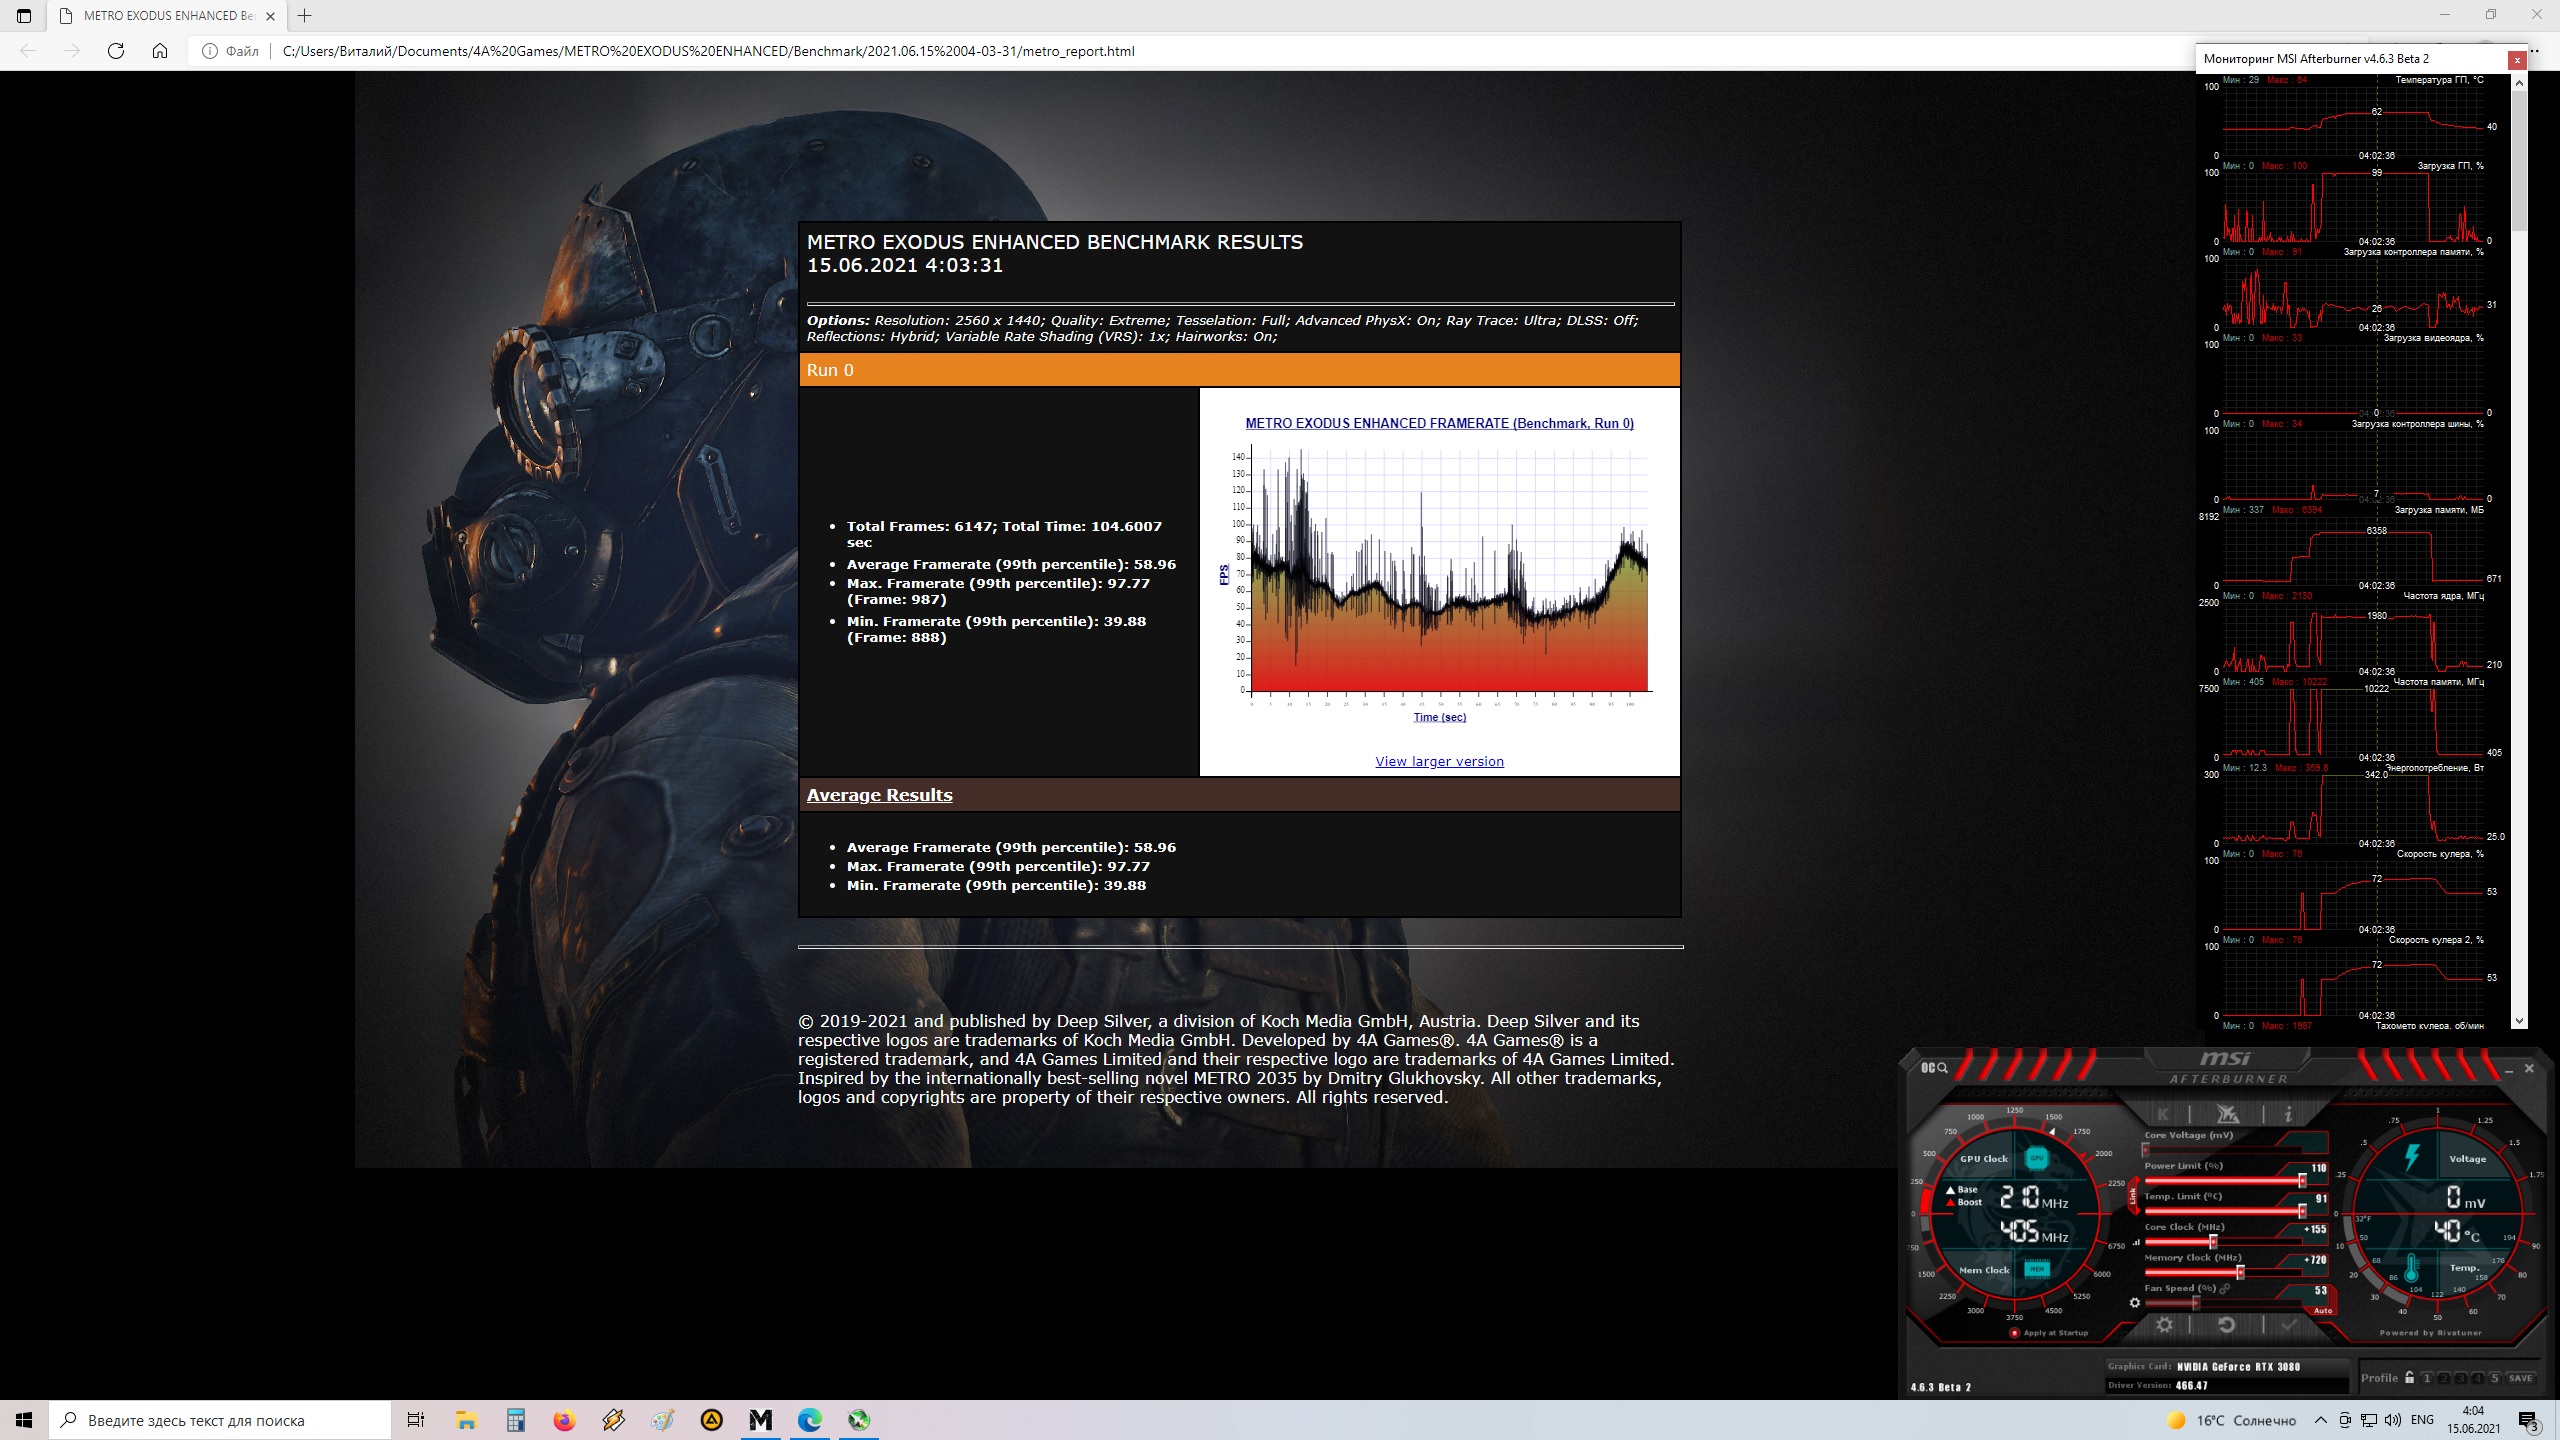Toggle Auto fan speed mode
Image resolution: width=2560 pixels, height=1440 pixels.
click(x=2322, y=1310)
